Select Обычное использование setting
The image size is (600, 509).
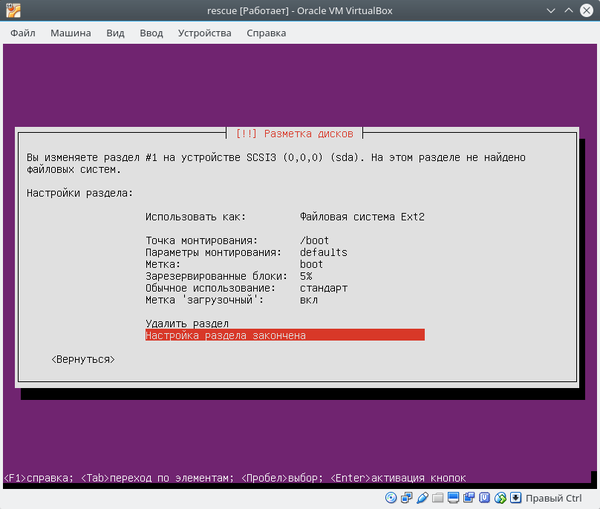pos(285,288)
